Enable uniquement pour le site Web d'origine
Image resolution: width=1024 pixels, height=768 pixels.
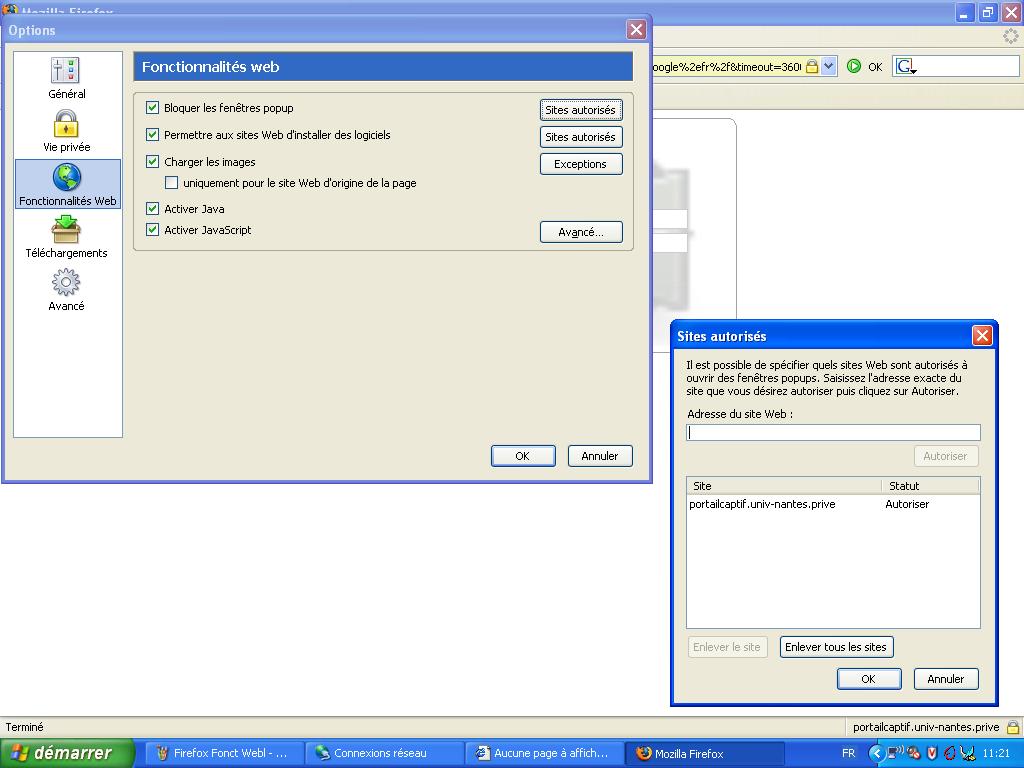point(172,183)
